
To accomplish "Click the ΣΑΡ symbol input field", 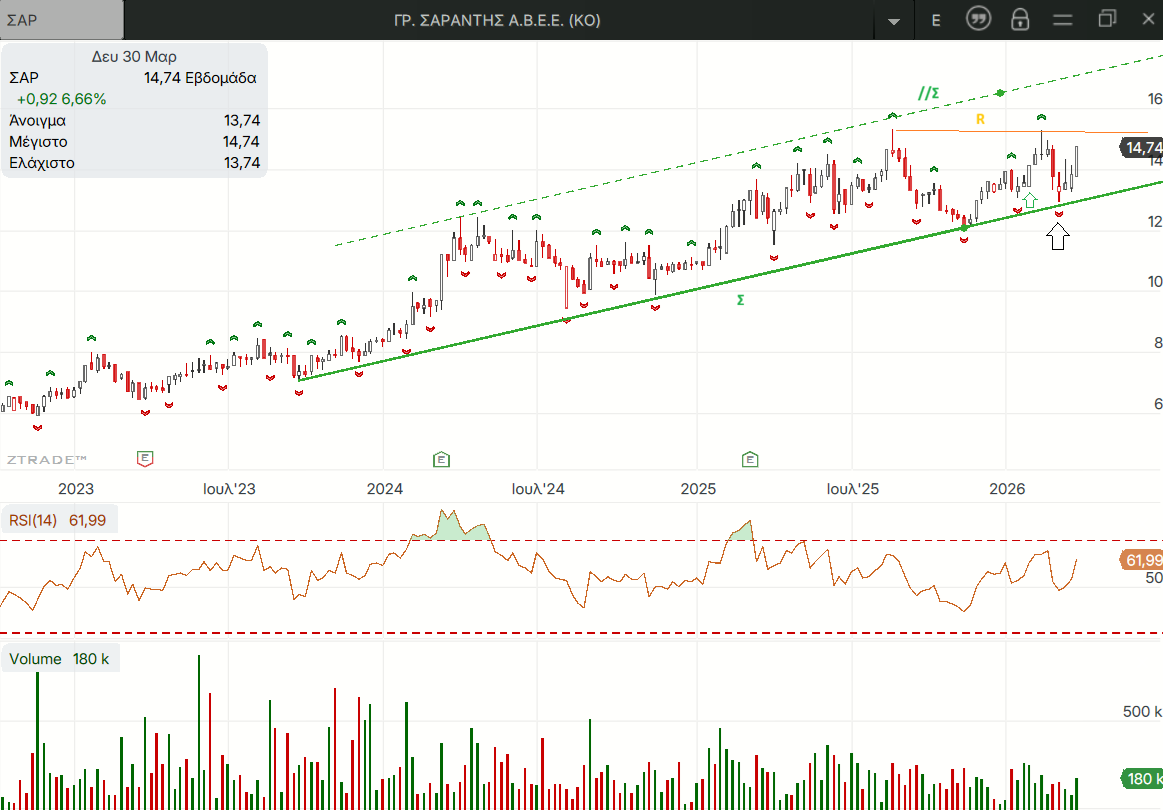I will tap(62, 20).
